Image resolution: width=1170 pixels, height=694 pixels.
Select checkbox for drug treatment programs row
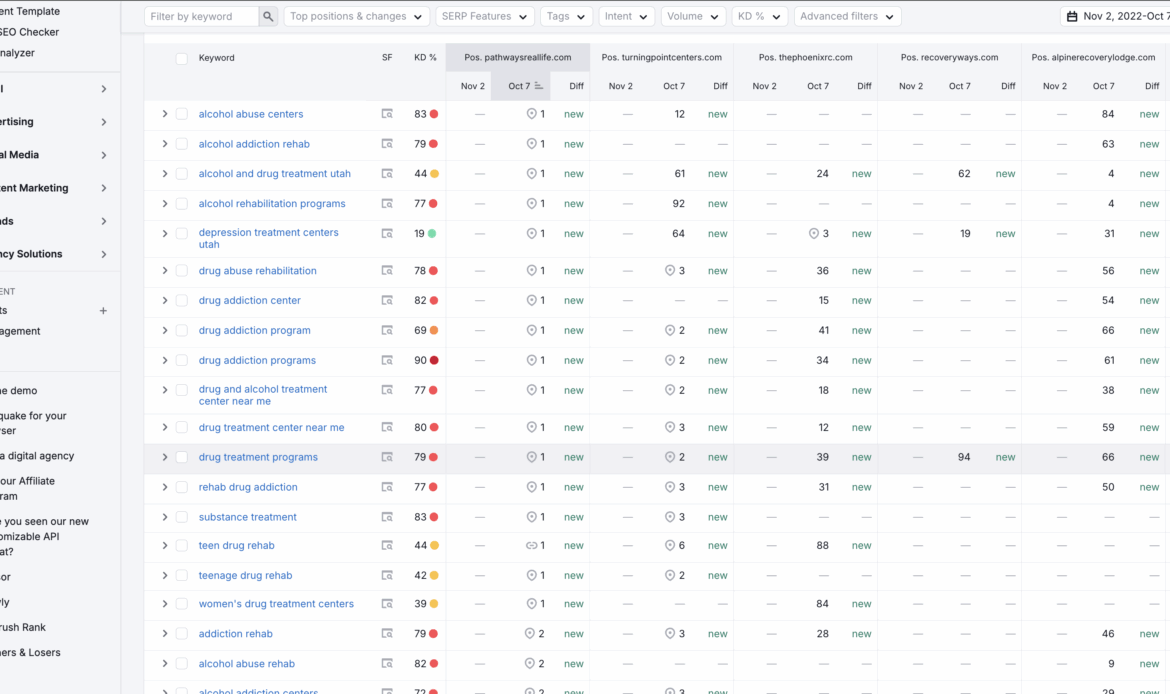click(x=182, y=457)
